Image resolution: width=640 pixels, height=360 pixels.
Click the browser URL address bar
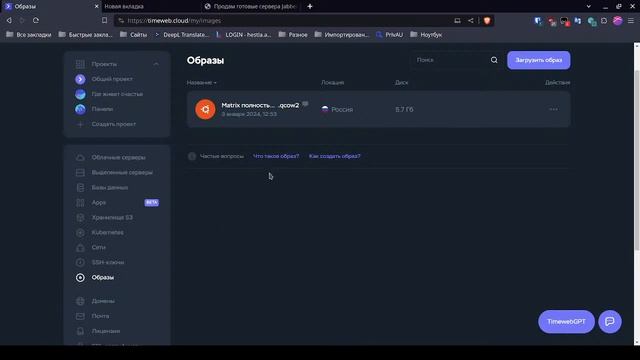point(286,20)
